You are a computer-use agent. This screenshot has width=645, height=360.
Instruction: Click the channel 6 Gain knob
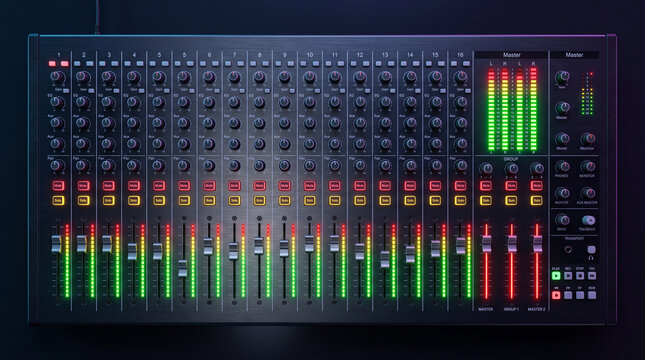click(x=209, y=77)
